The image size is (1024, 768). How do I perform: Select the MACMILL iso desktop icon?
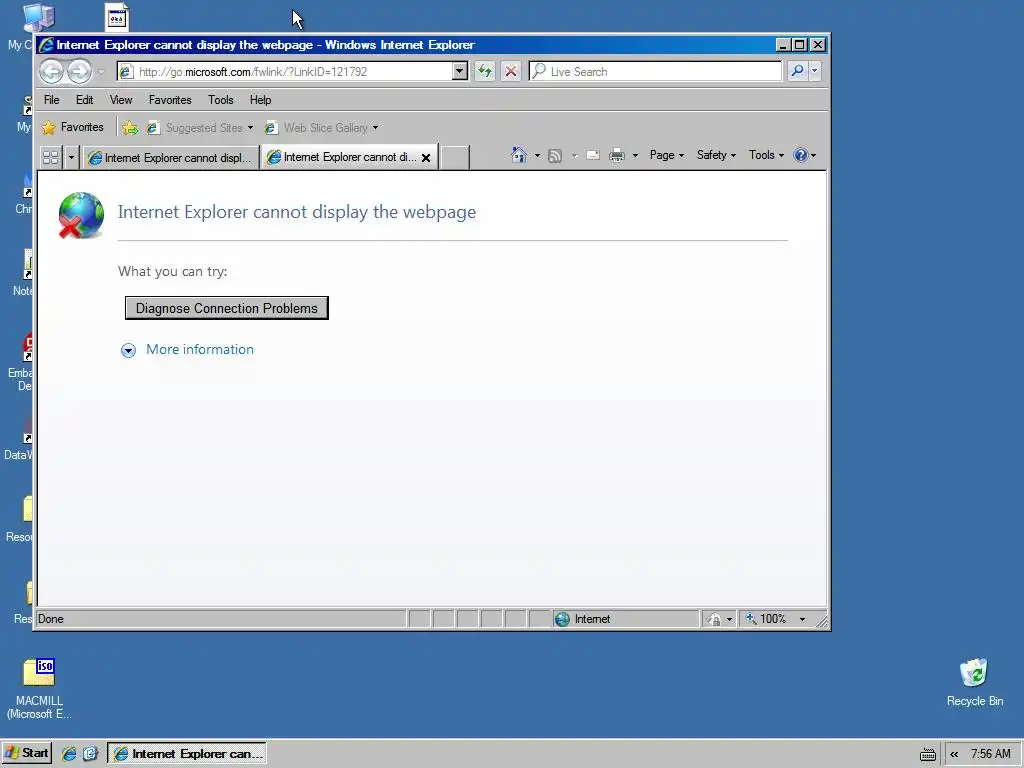(39, 688)
